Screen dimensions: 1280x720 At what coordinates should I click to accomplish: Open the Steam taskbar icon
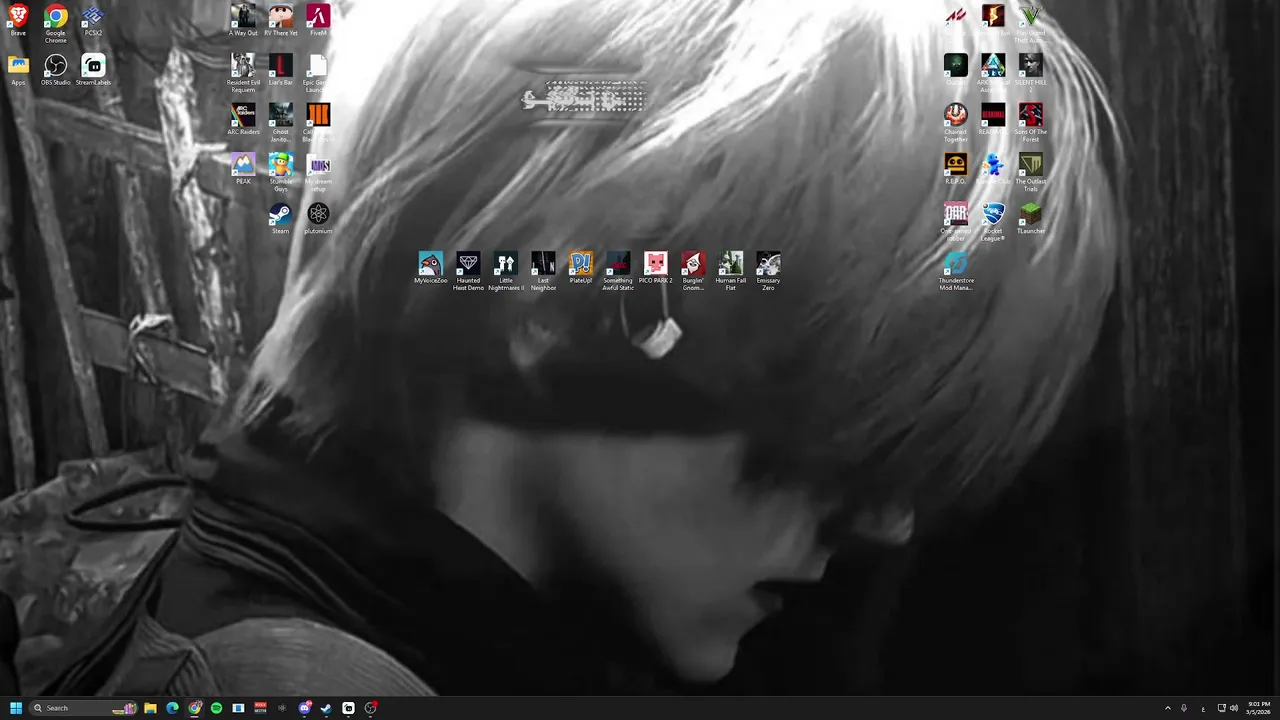click(326, 708)
